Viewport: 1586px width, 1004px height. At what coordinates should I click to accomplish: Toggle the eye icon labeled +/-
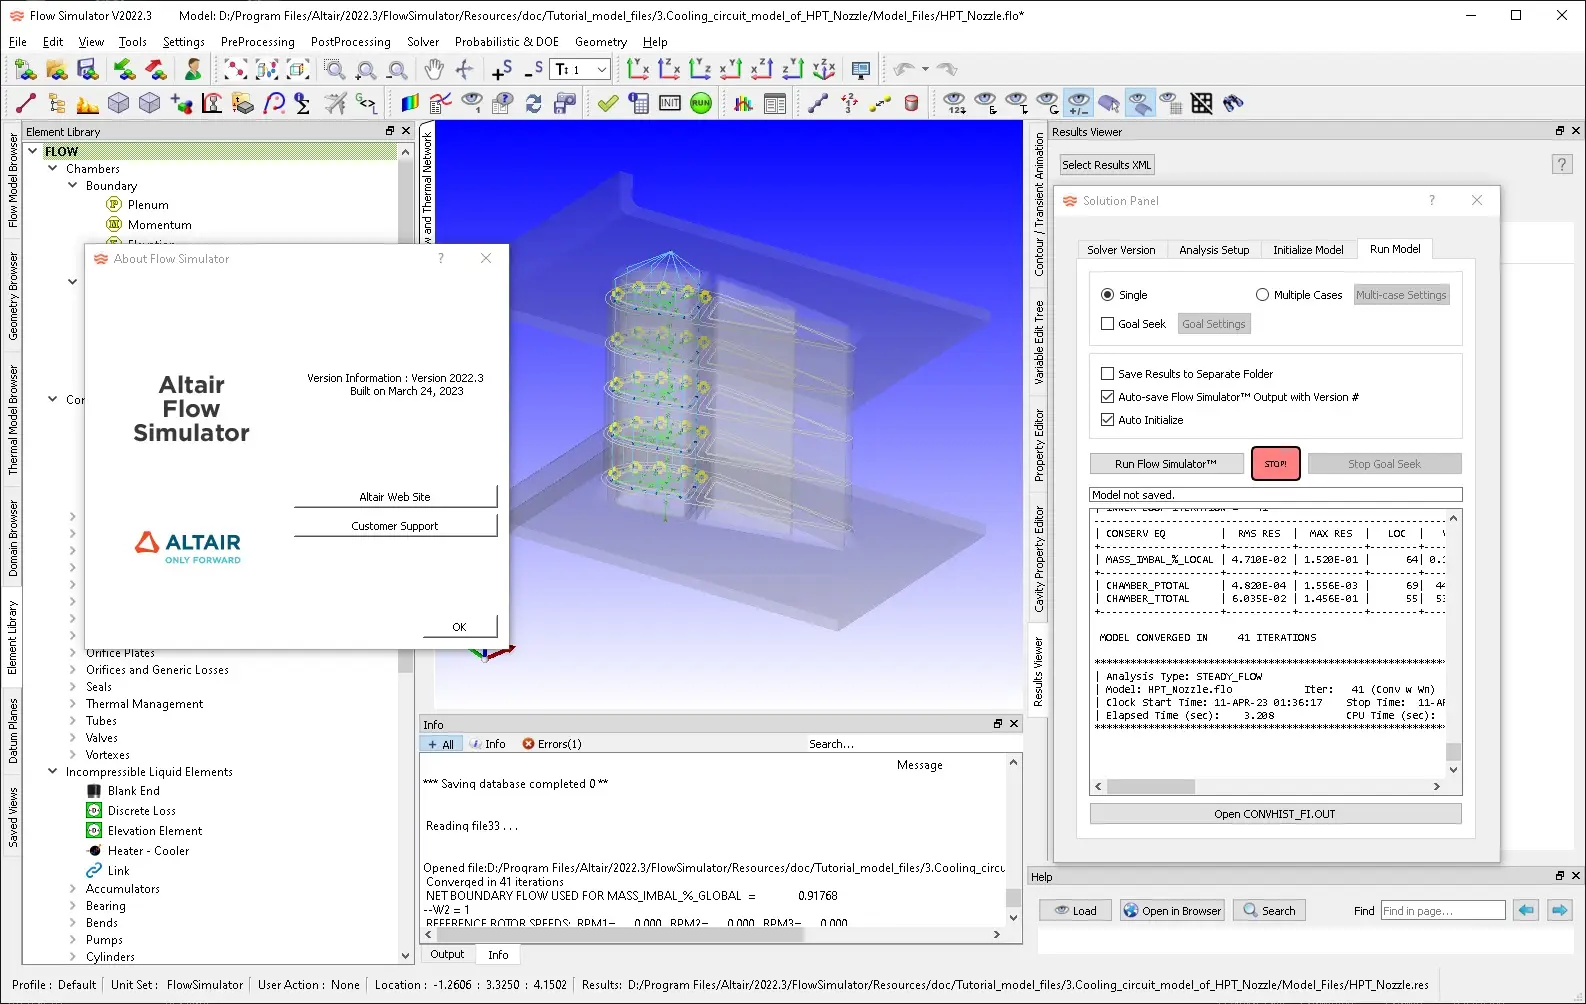(1078, 103)
